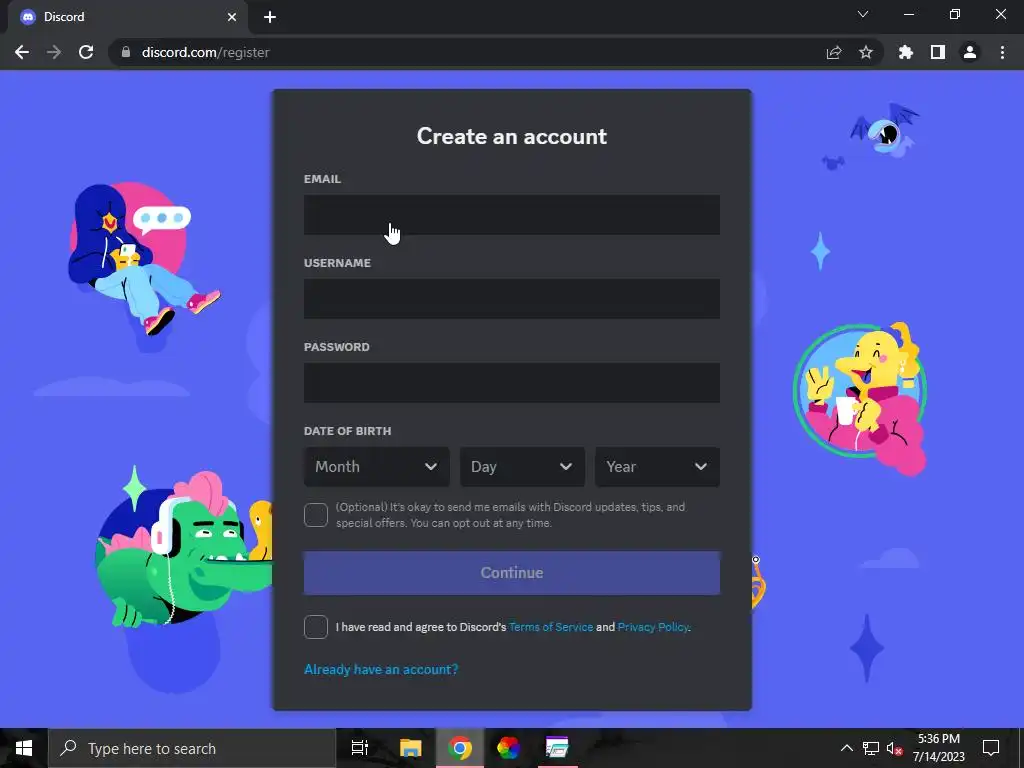Open the Year dropdown
1024x768 pixels.
657,467
